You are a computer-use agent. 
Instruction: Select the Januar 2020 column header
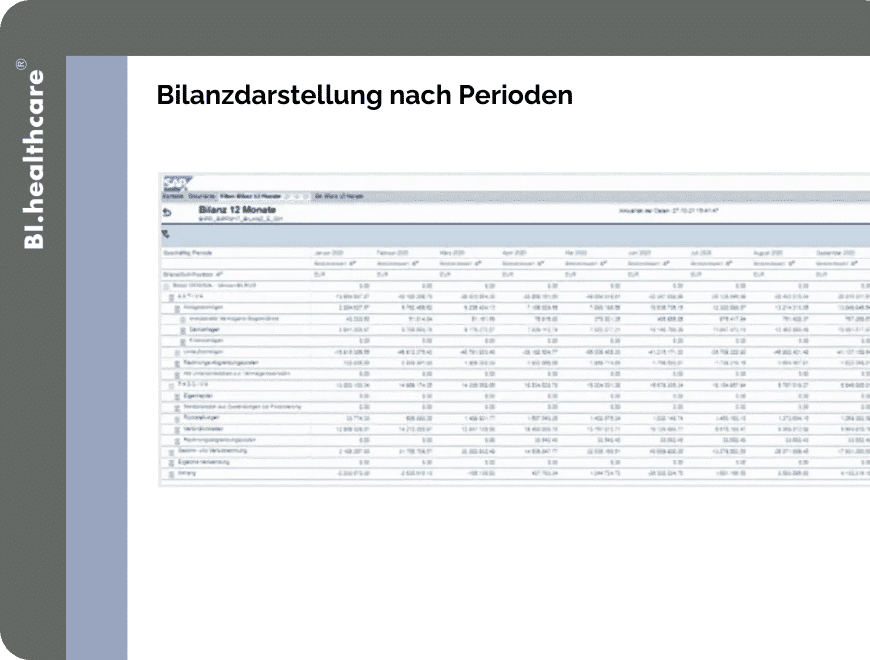[329, 253]
